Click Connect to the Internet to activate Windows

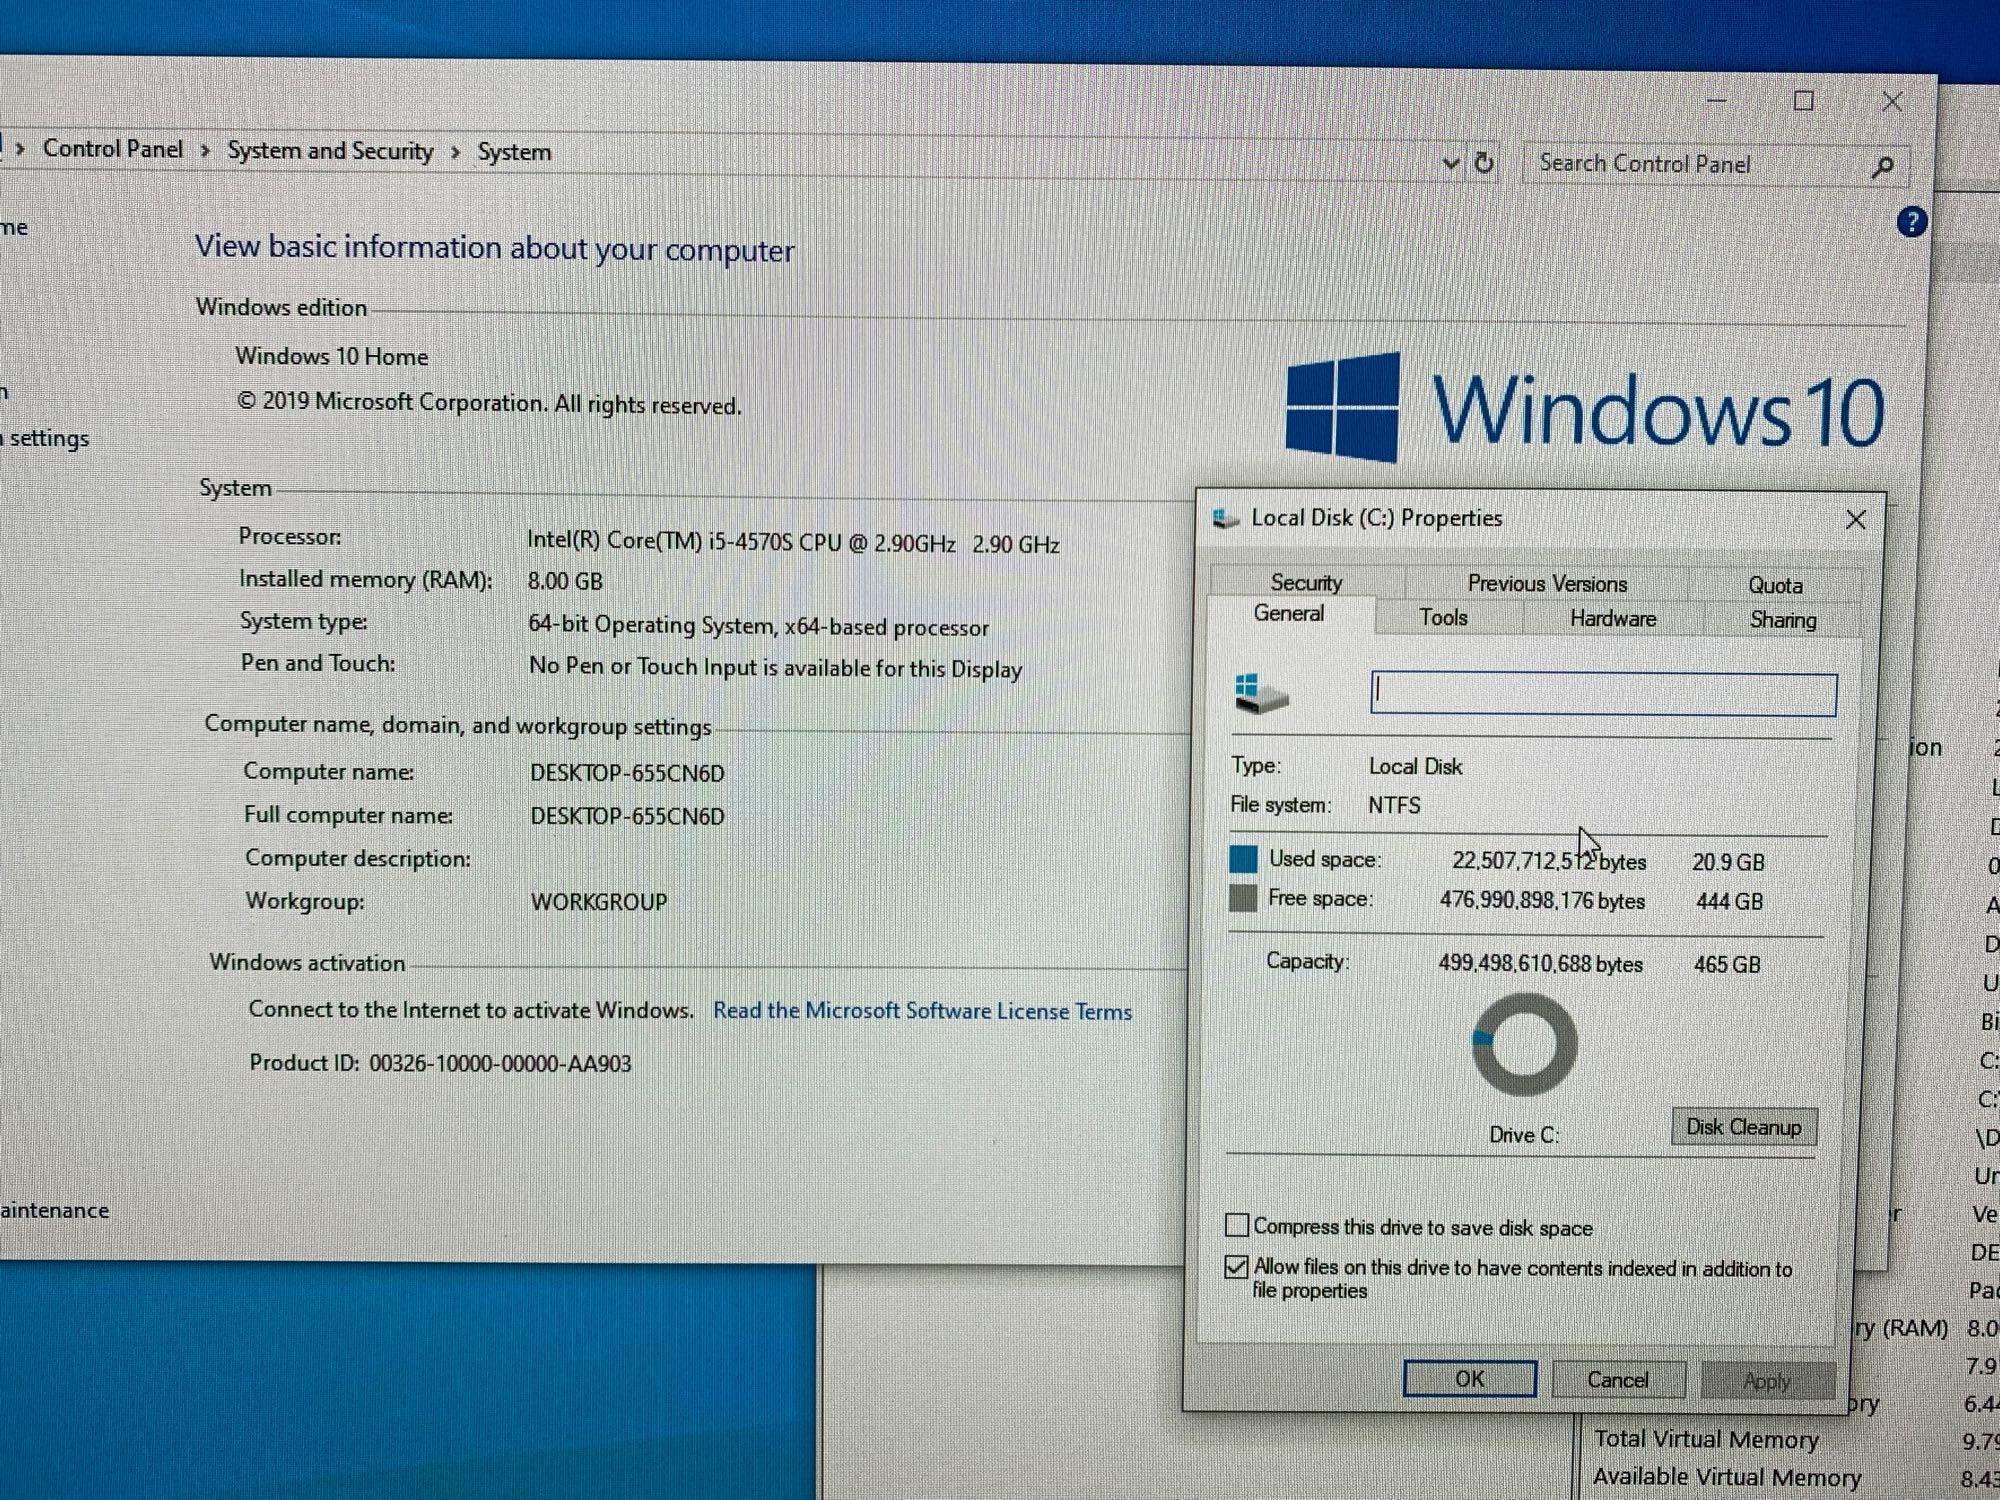pos(471,1009)
